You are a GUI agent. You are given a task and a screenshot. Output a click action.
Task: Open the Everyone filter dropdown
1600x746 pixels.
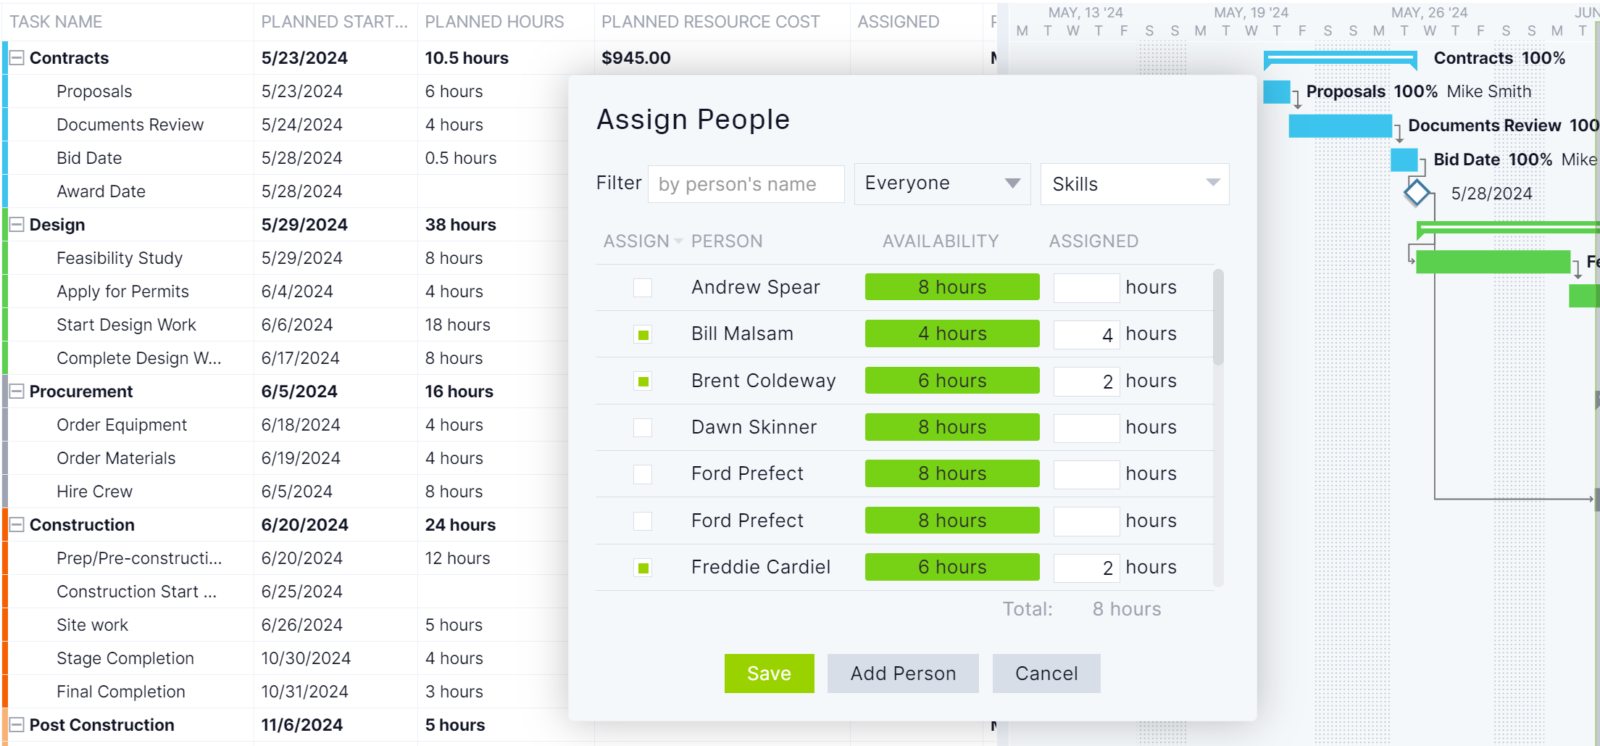[941, 184]
